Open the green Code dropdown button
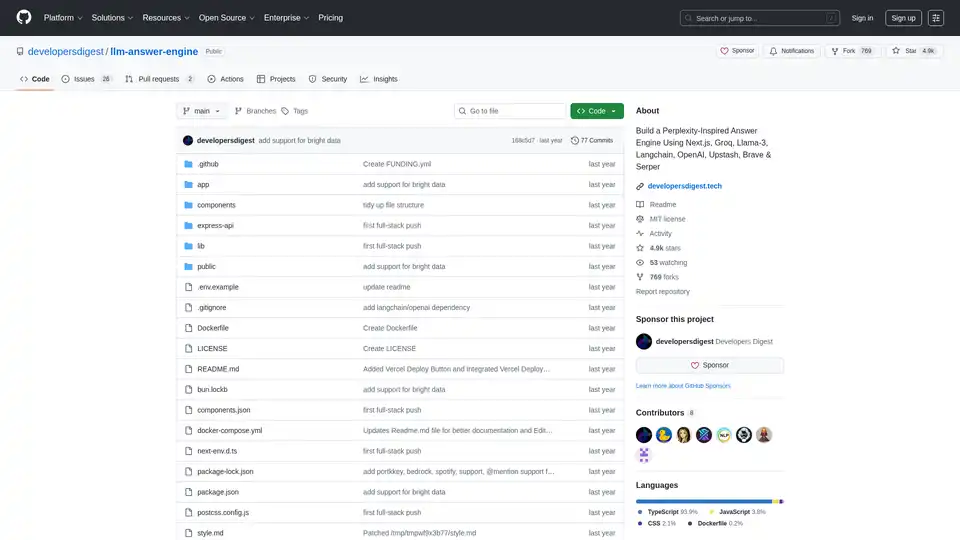This screenshot has width=960, height=540. (597, 111)
